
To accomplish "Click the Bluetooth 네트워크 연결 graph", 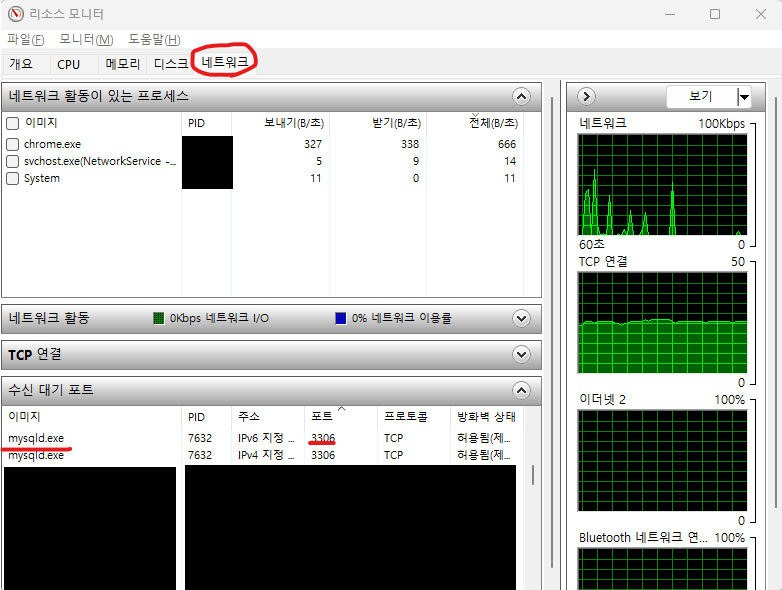I will pyautogui.click(x=662, y=569).
